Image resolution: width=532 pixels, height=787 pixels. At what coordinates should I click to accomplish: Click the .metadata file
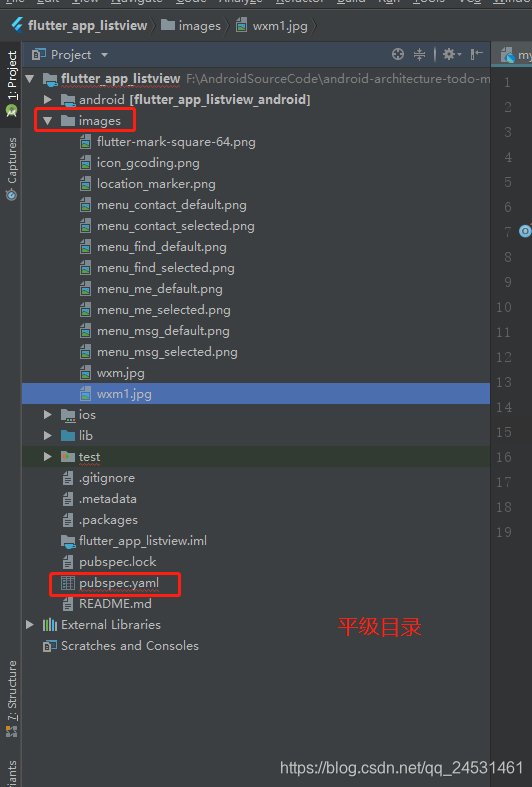107,499
